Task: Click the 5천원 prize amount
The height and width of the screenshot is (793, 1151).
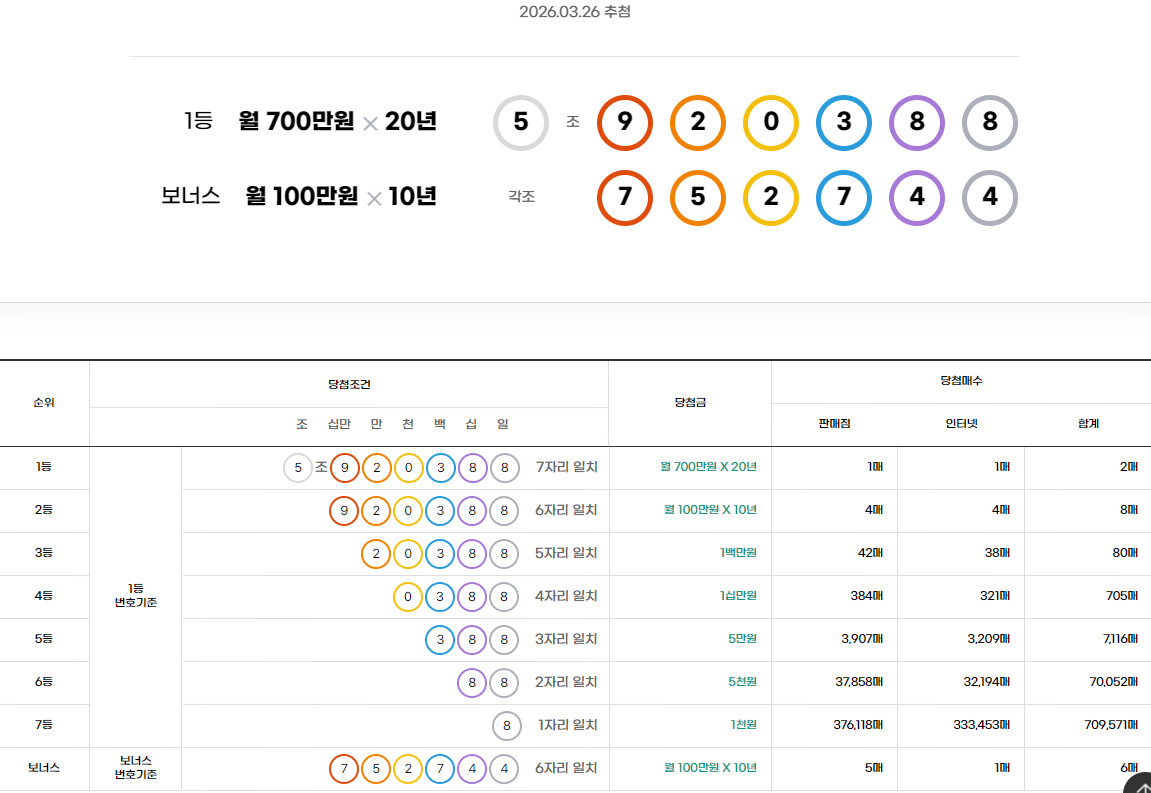Action: click(742, 682)
